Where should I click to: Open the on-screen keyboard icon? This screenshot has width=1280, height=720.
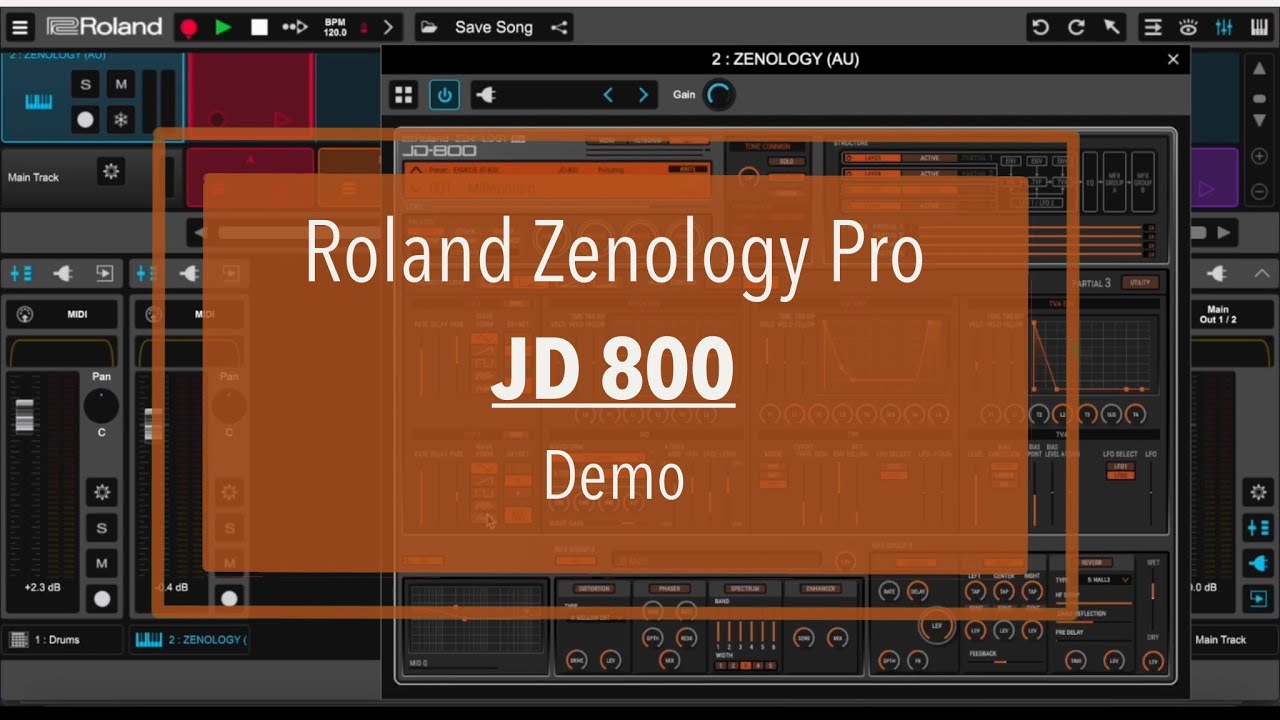coord(1259,27)
